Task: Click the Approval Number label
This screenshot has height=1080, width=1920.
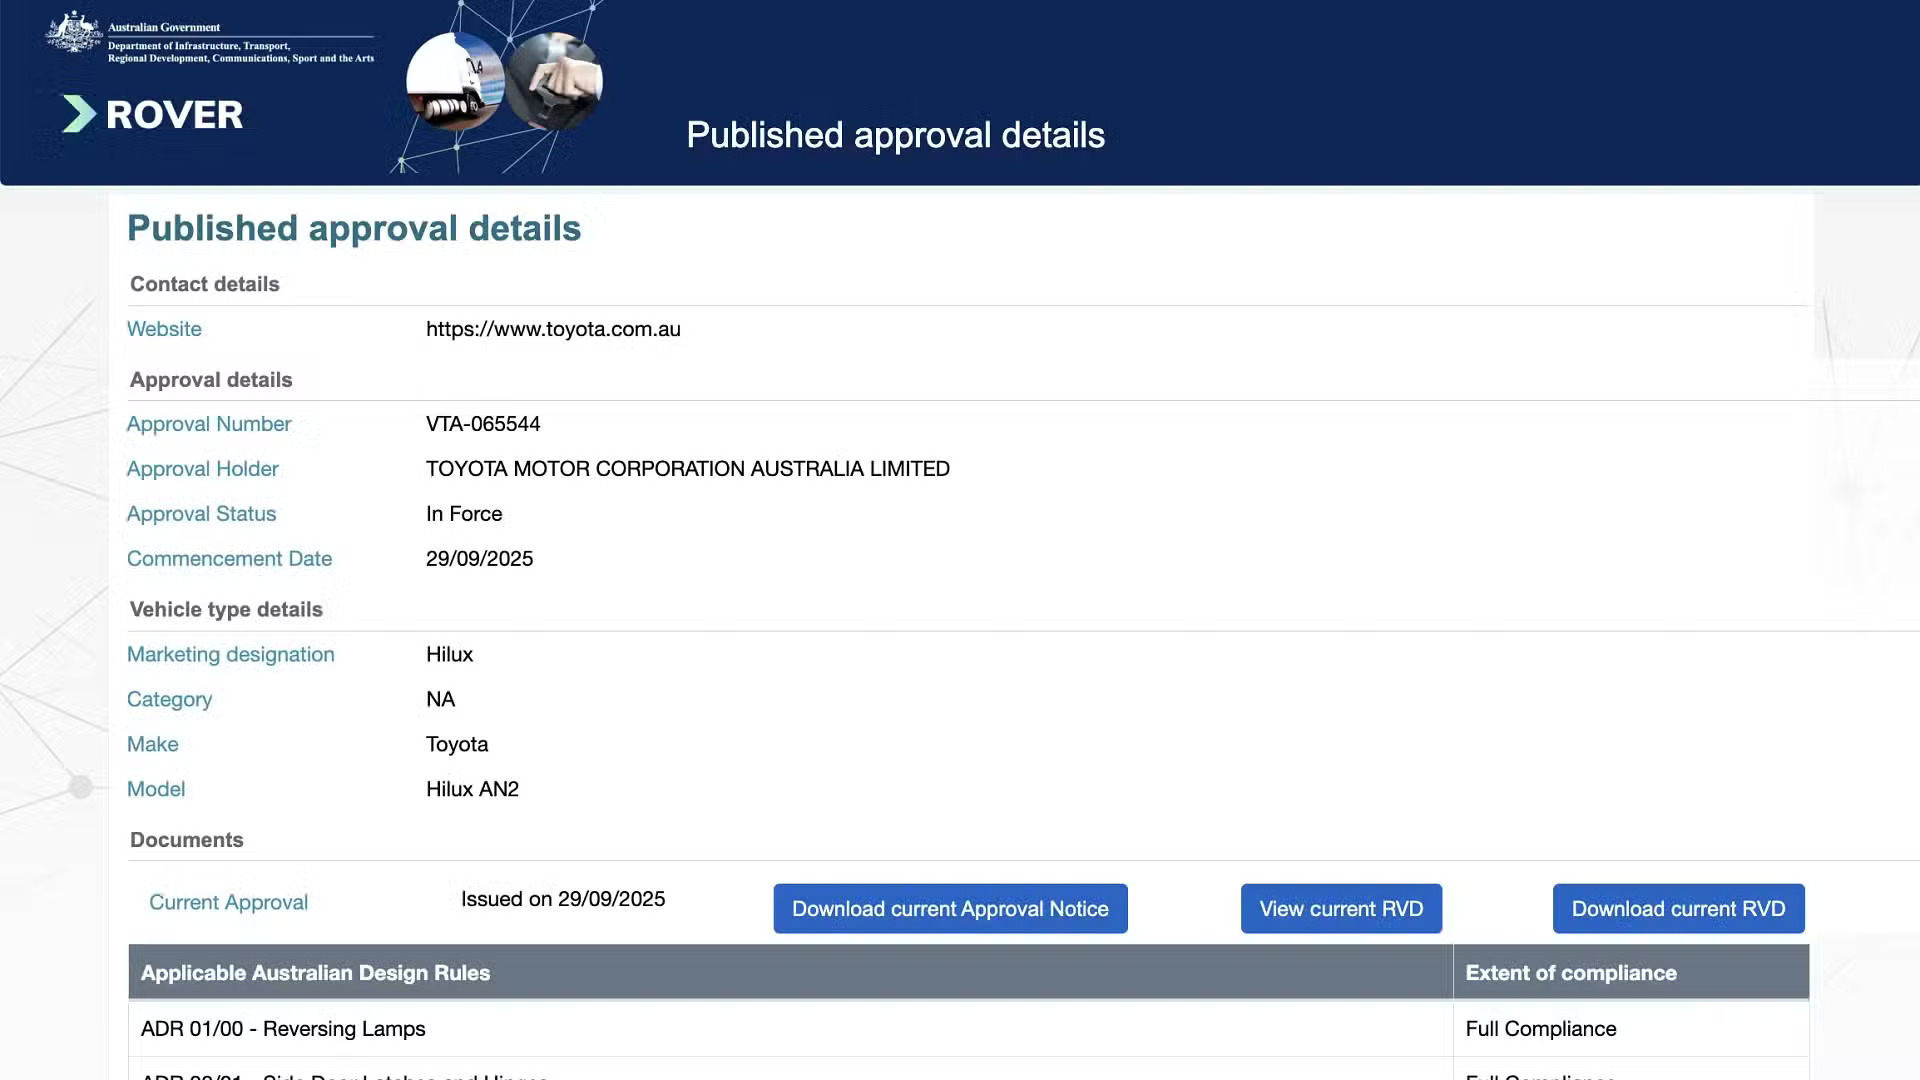Action: pyautogui.click(x=209, y=424)
